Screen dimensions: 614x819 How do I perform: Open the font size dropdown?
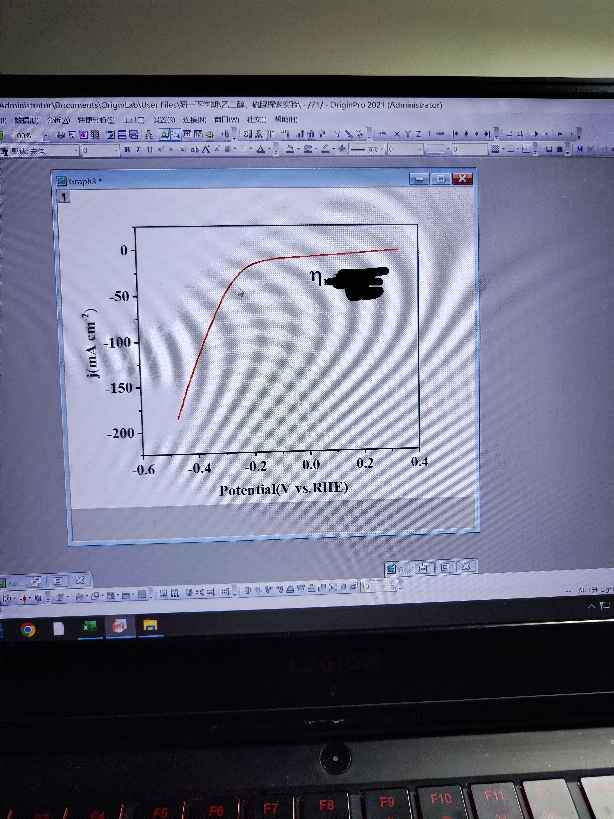(x=114, y=150)
